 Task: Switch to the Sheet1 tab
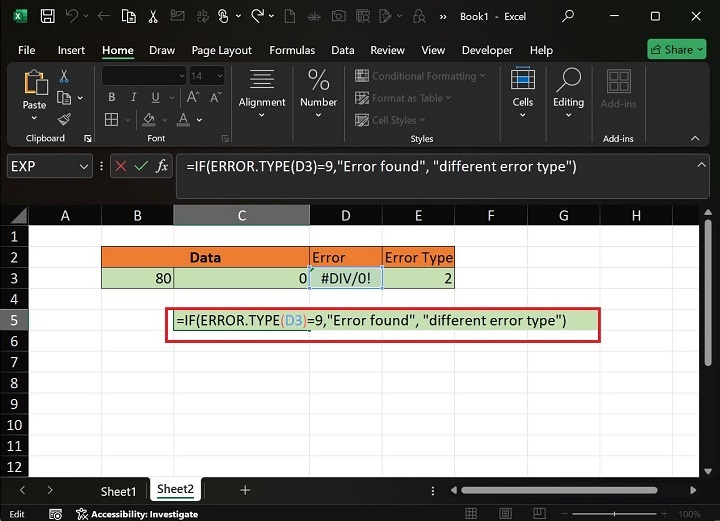(x=118, y=490)
